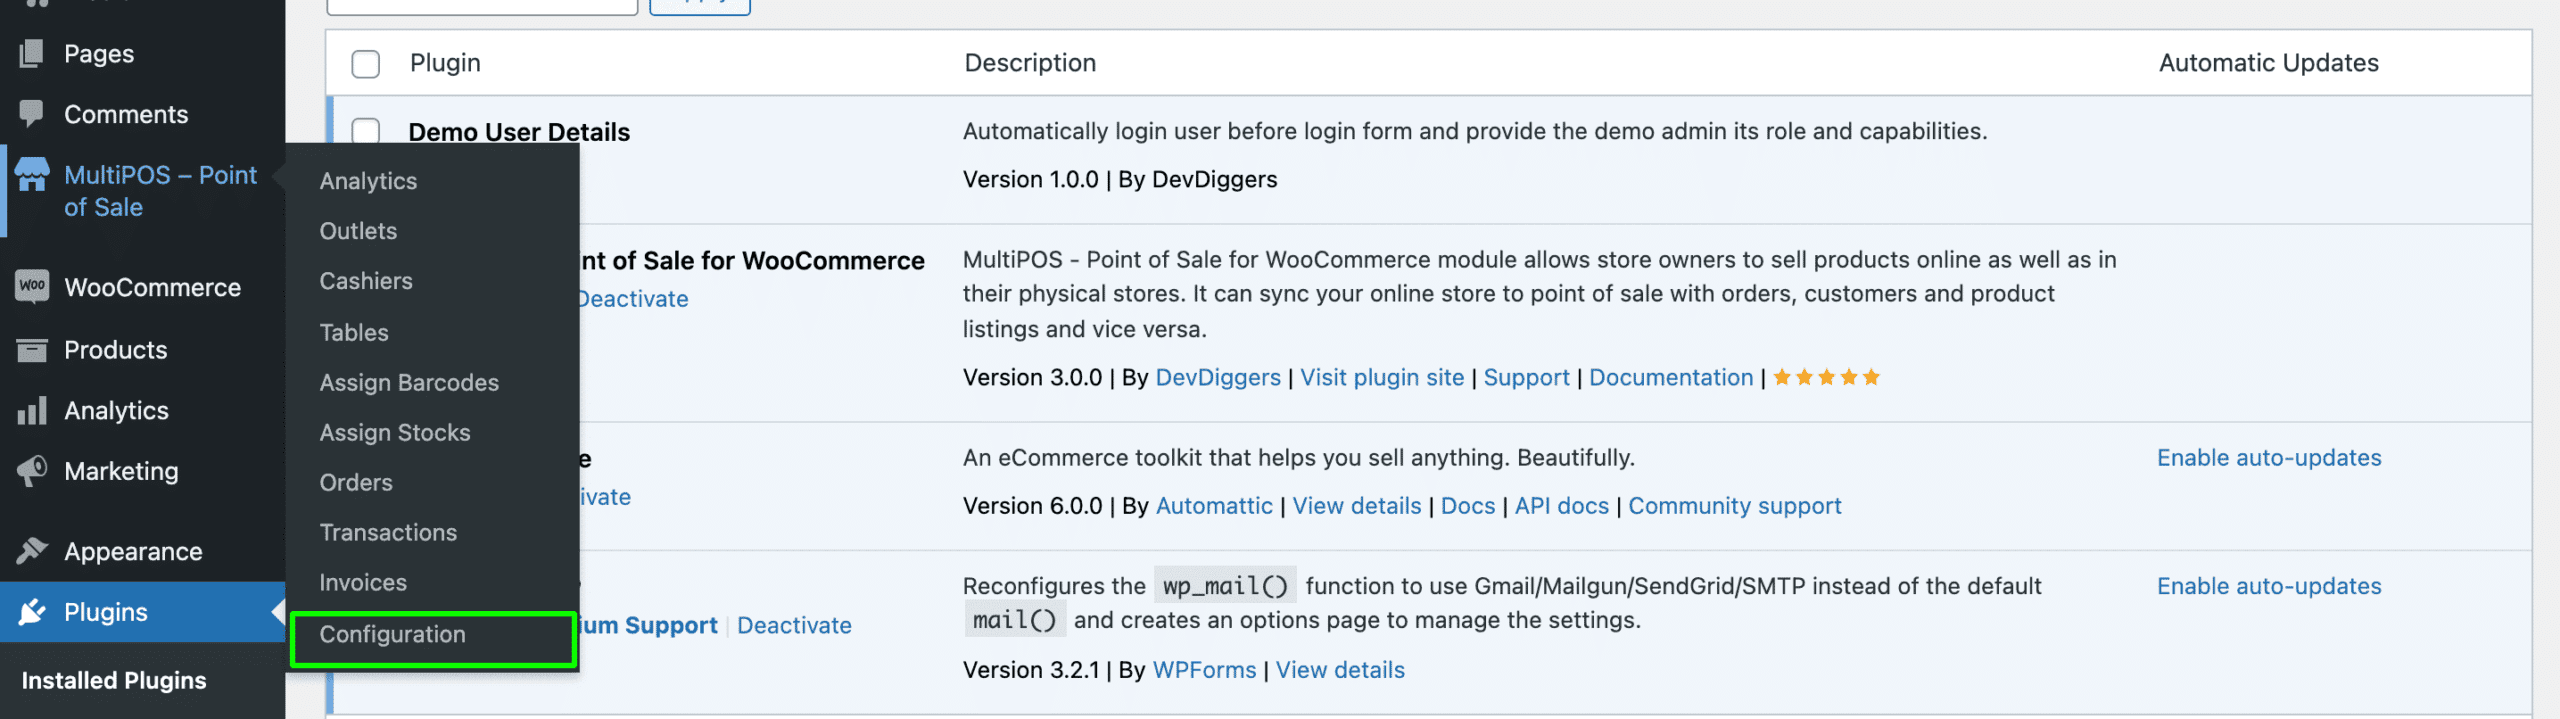This screenshot has height=719, width=2560.
Task: Deactivate the WP Mail SMTP plugin
Action: click(x=794, y=625)
